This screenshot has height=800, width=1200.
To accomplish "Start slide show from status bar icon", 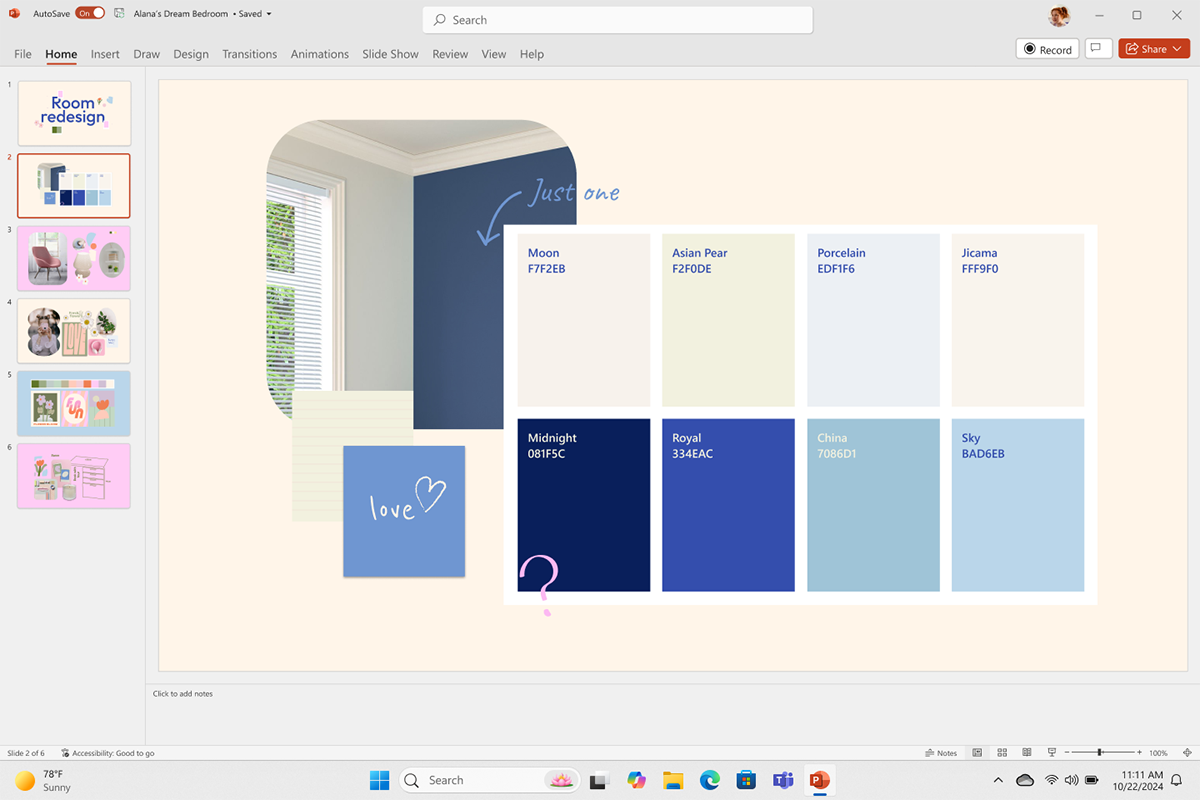I will (x=1051, y=753).
